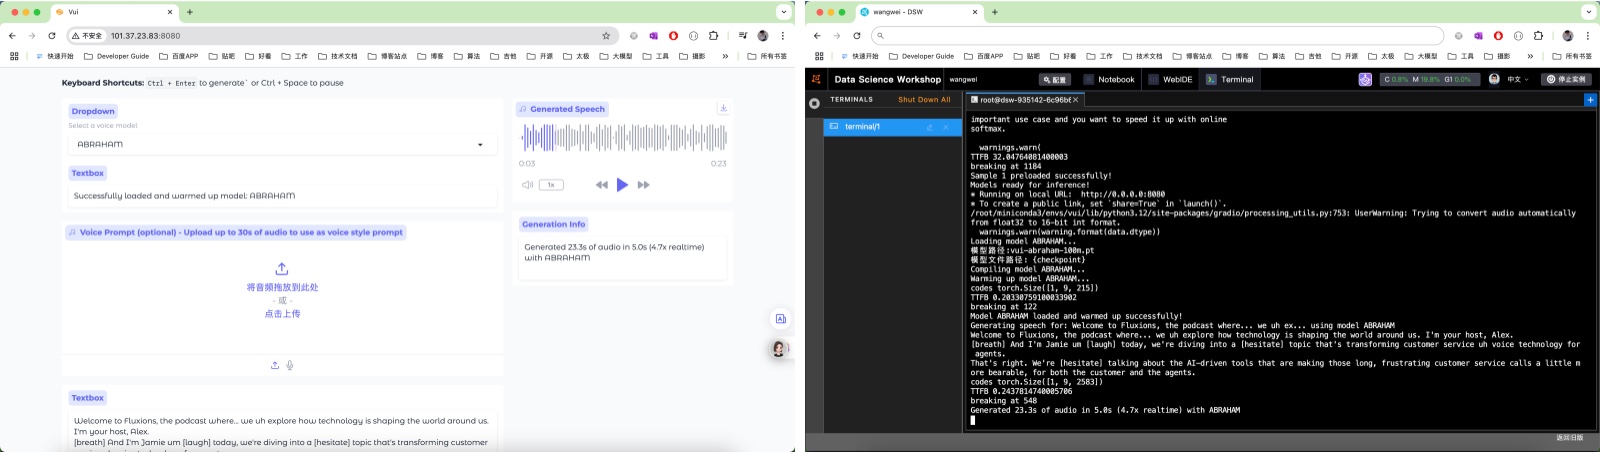1600x452 pixels.
Task: Open media control icon in Vui toolbar
Action: click(743, 35)
